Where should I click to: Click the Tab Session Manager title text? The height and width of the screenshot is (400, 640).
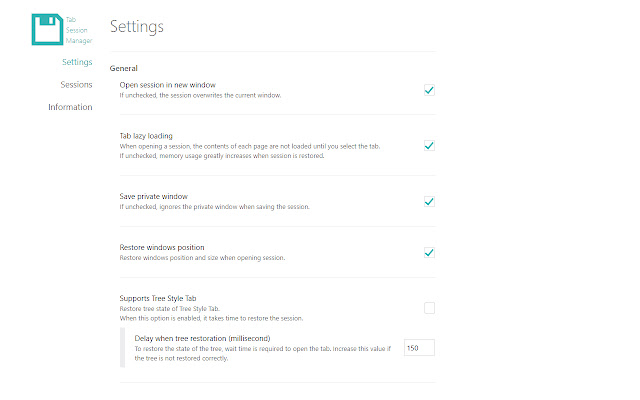(78, 29)
